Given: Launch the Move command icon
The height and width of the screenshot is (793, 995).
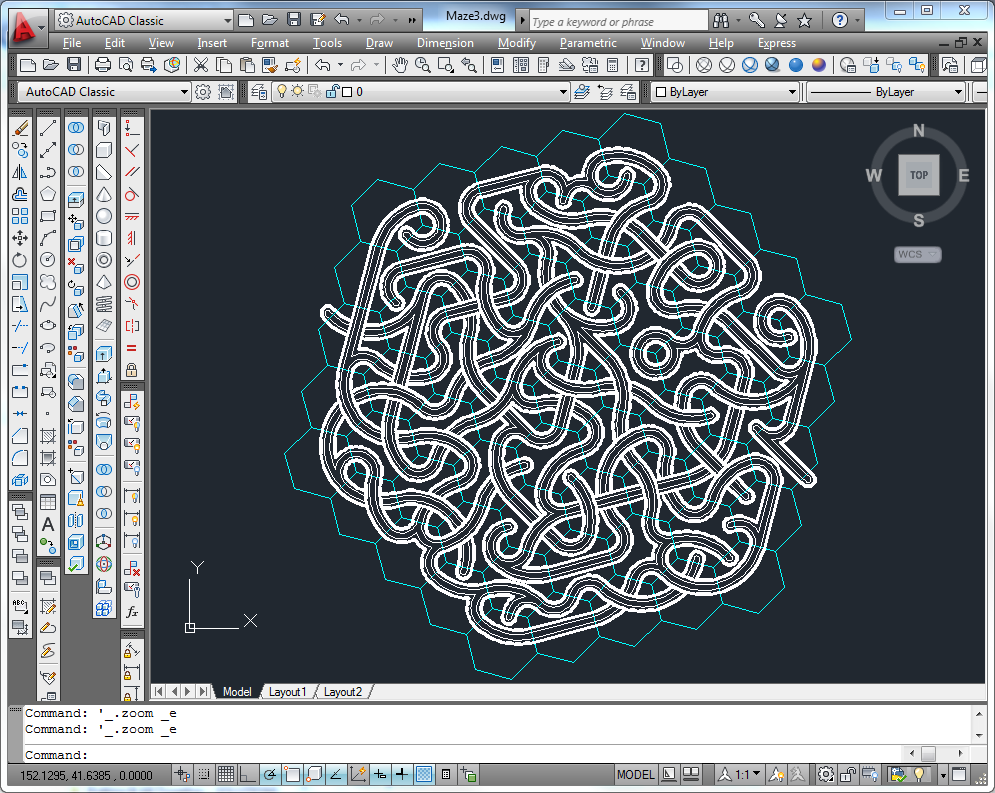Looking at the screenshot, I should pos(21,238).
